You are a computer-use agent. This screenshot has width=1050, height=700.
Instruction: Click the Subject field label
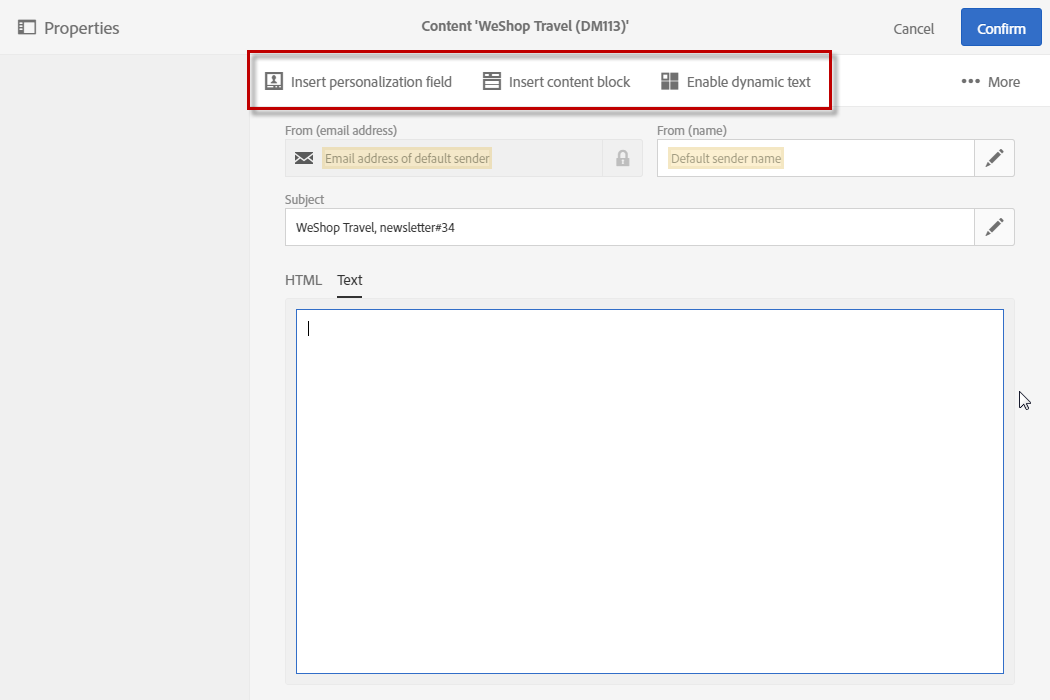[x=304, y=199]
